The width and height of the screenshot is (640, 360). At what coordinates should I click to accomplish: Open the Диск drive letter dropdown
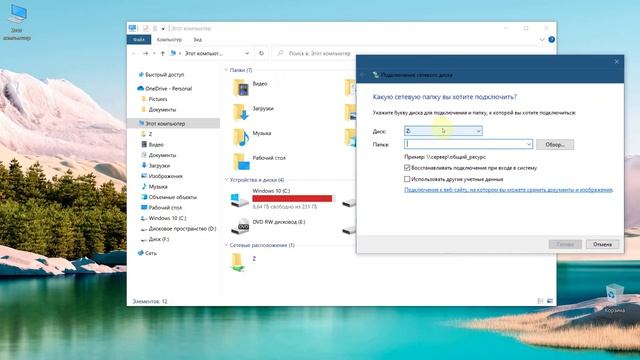pos(443,131)
